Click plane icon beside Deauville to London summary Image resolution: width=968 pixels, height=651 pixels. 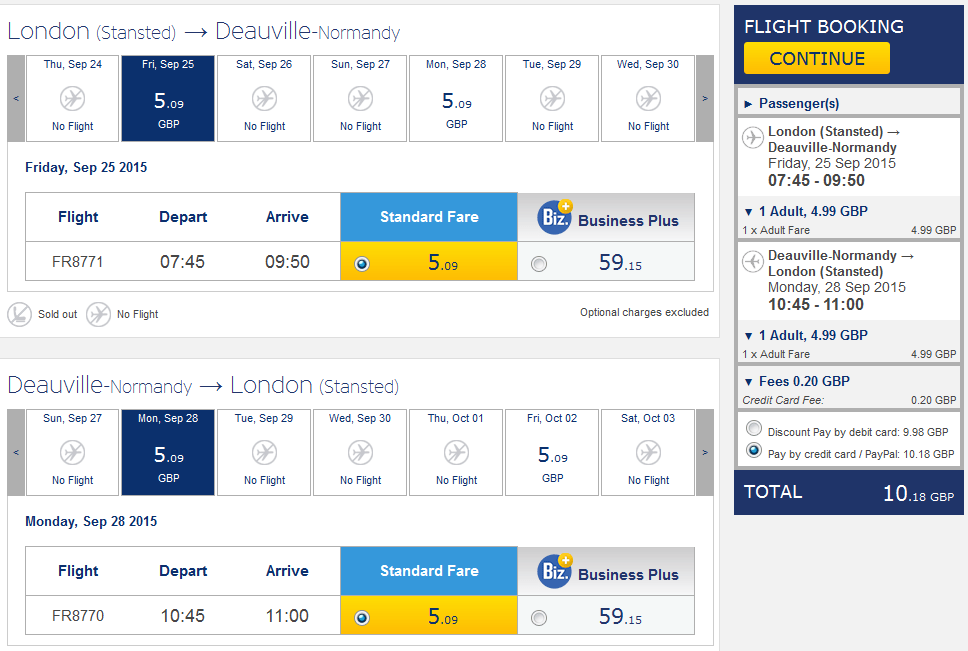(753, 261)
